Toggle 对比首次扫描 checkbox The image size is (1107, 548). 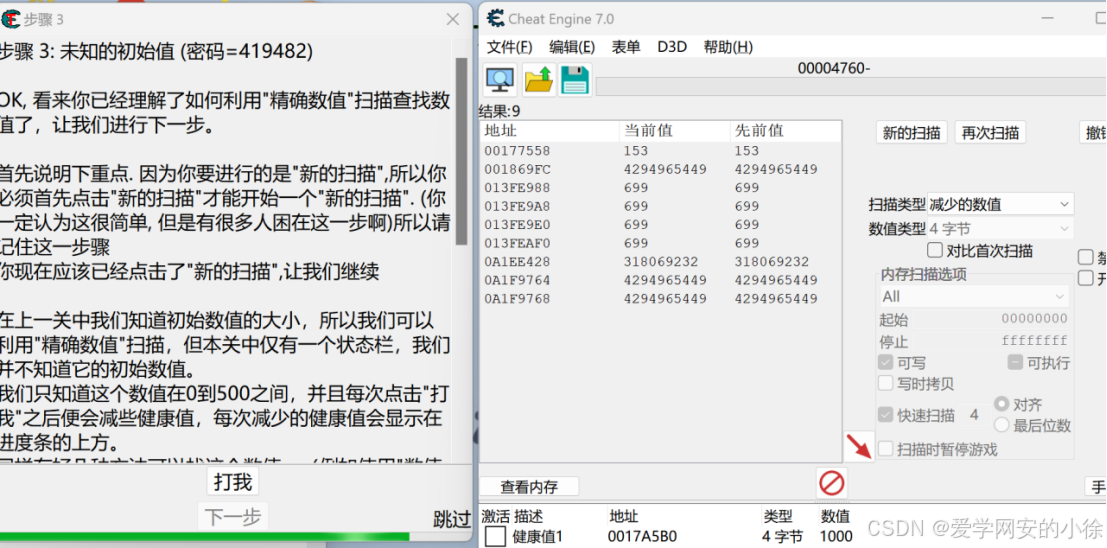click(x=935, y=250)
